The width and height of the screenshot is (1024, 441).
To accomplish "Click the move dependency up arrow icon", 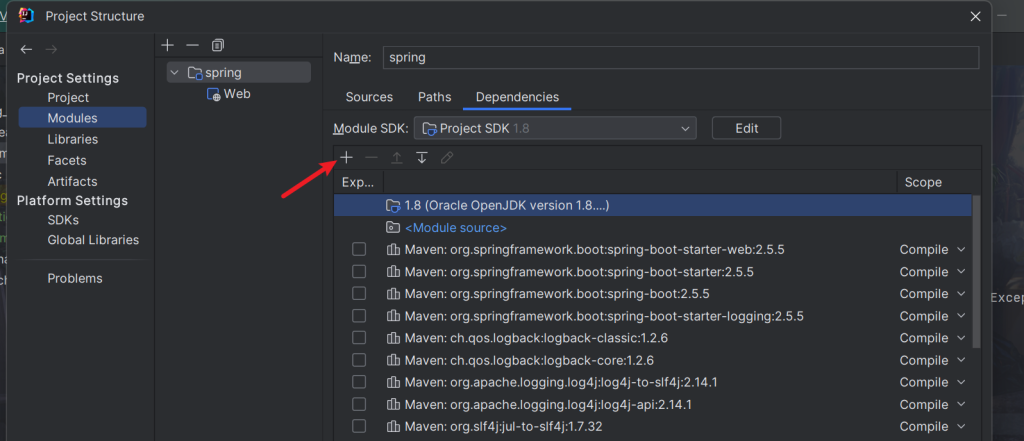I will (397, 158).
